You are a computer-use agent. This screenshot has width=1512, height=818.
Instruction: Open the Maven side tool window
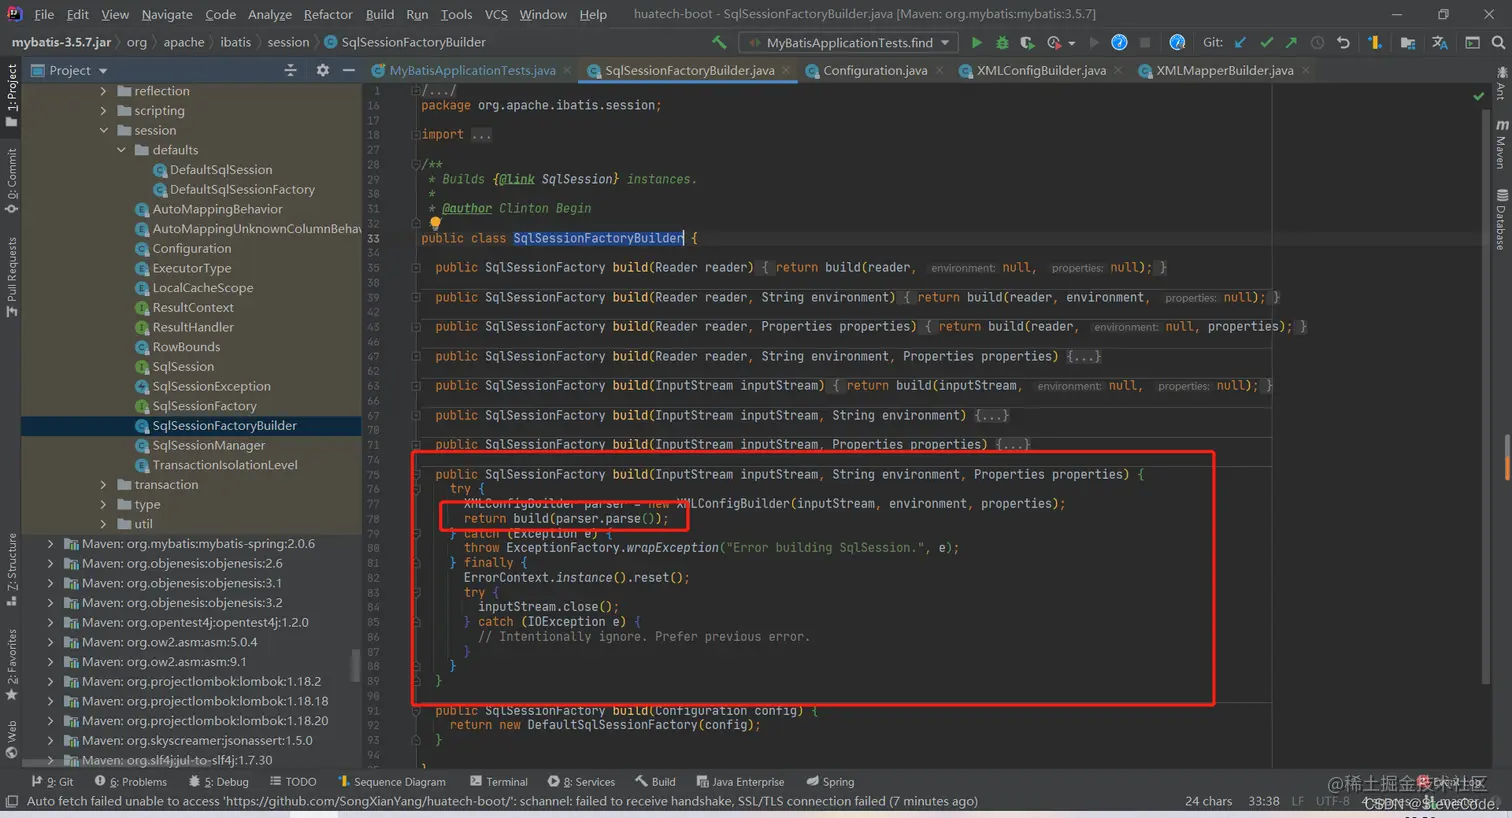(x=1501, y=145)
